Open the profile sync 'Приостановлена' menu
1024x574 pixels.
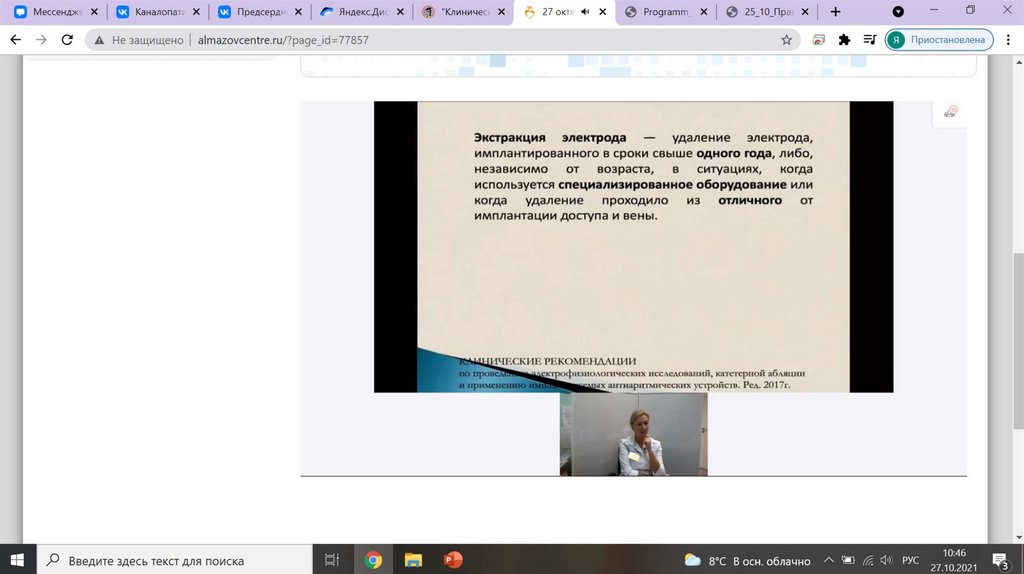click(938, 40)
